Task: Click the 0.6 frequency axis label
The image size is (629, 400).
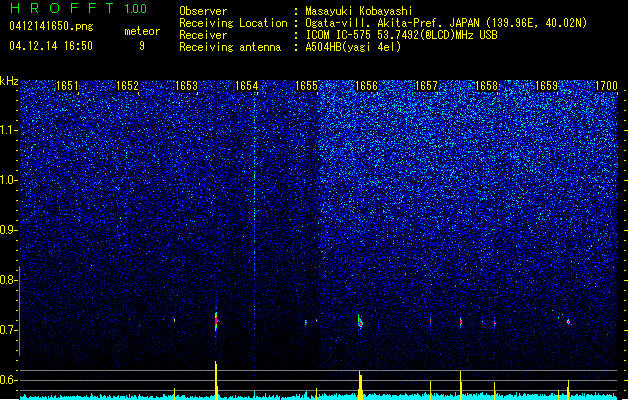Action: pos(8,380)
